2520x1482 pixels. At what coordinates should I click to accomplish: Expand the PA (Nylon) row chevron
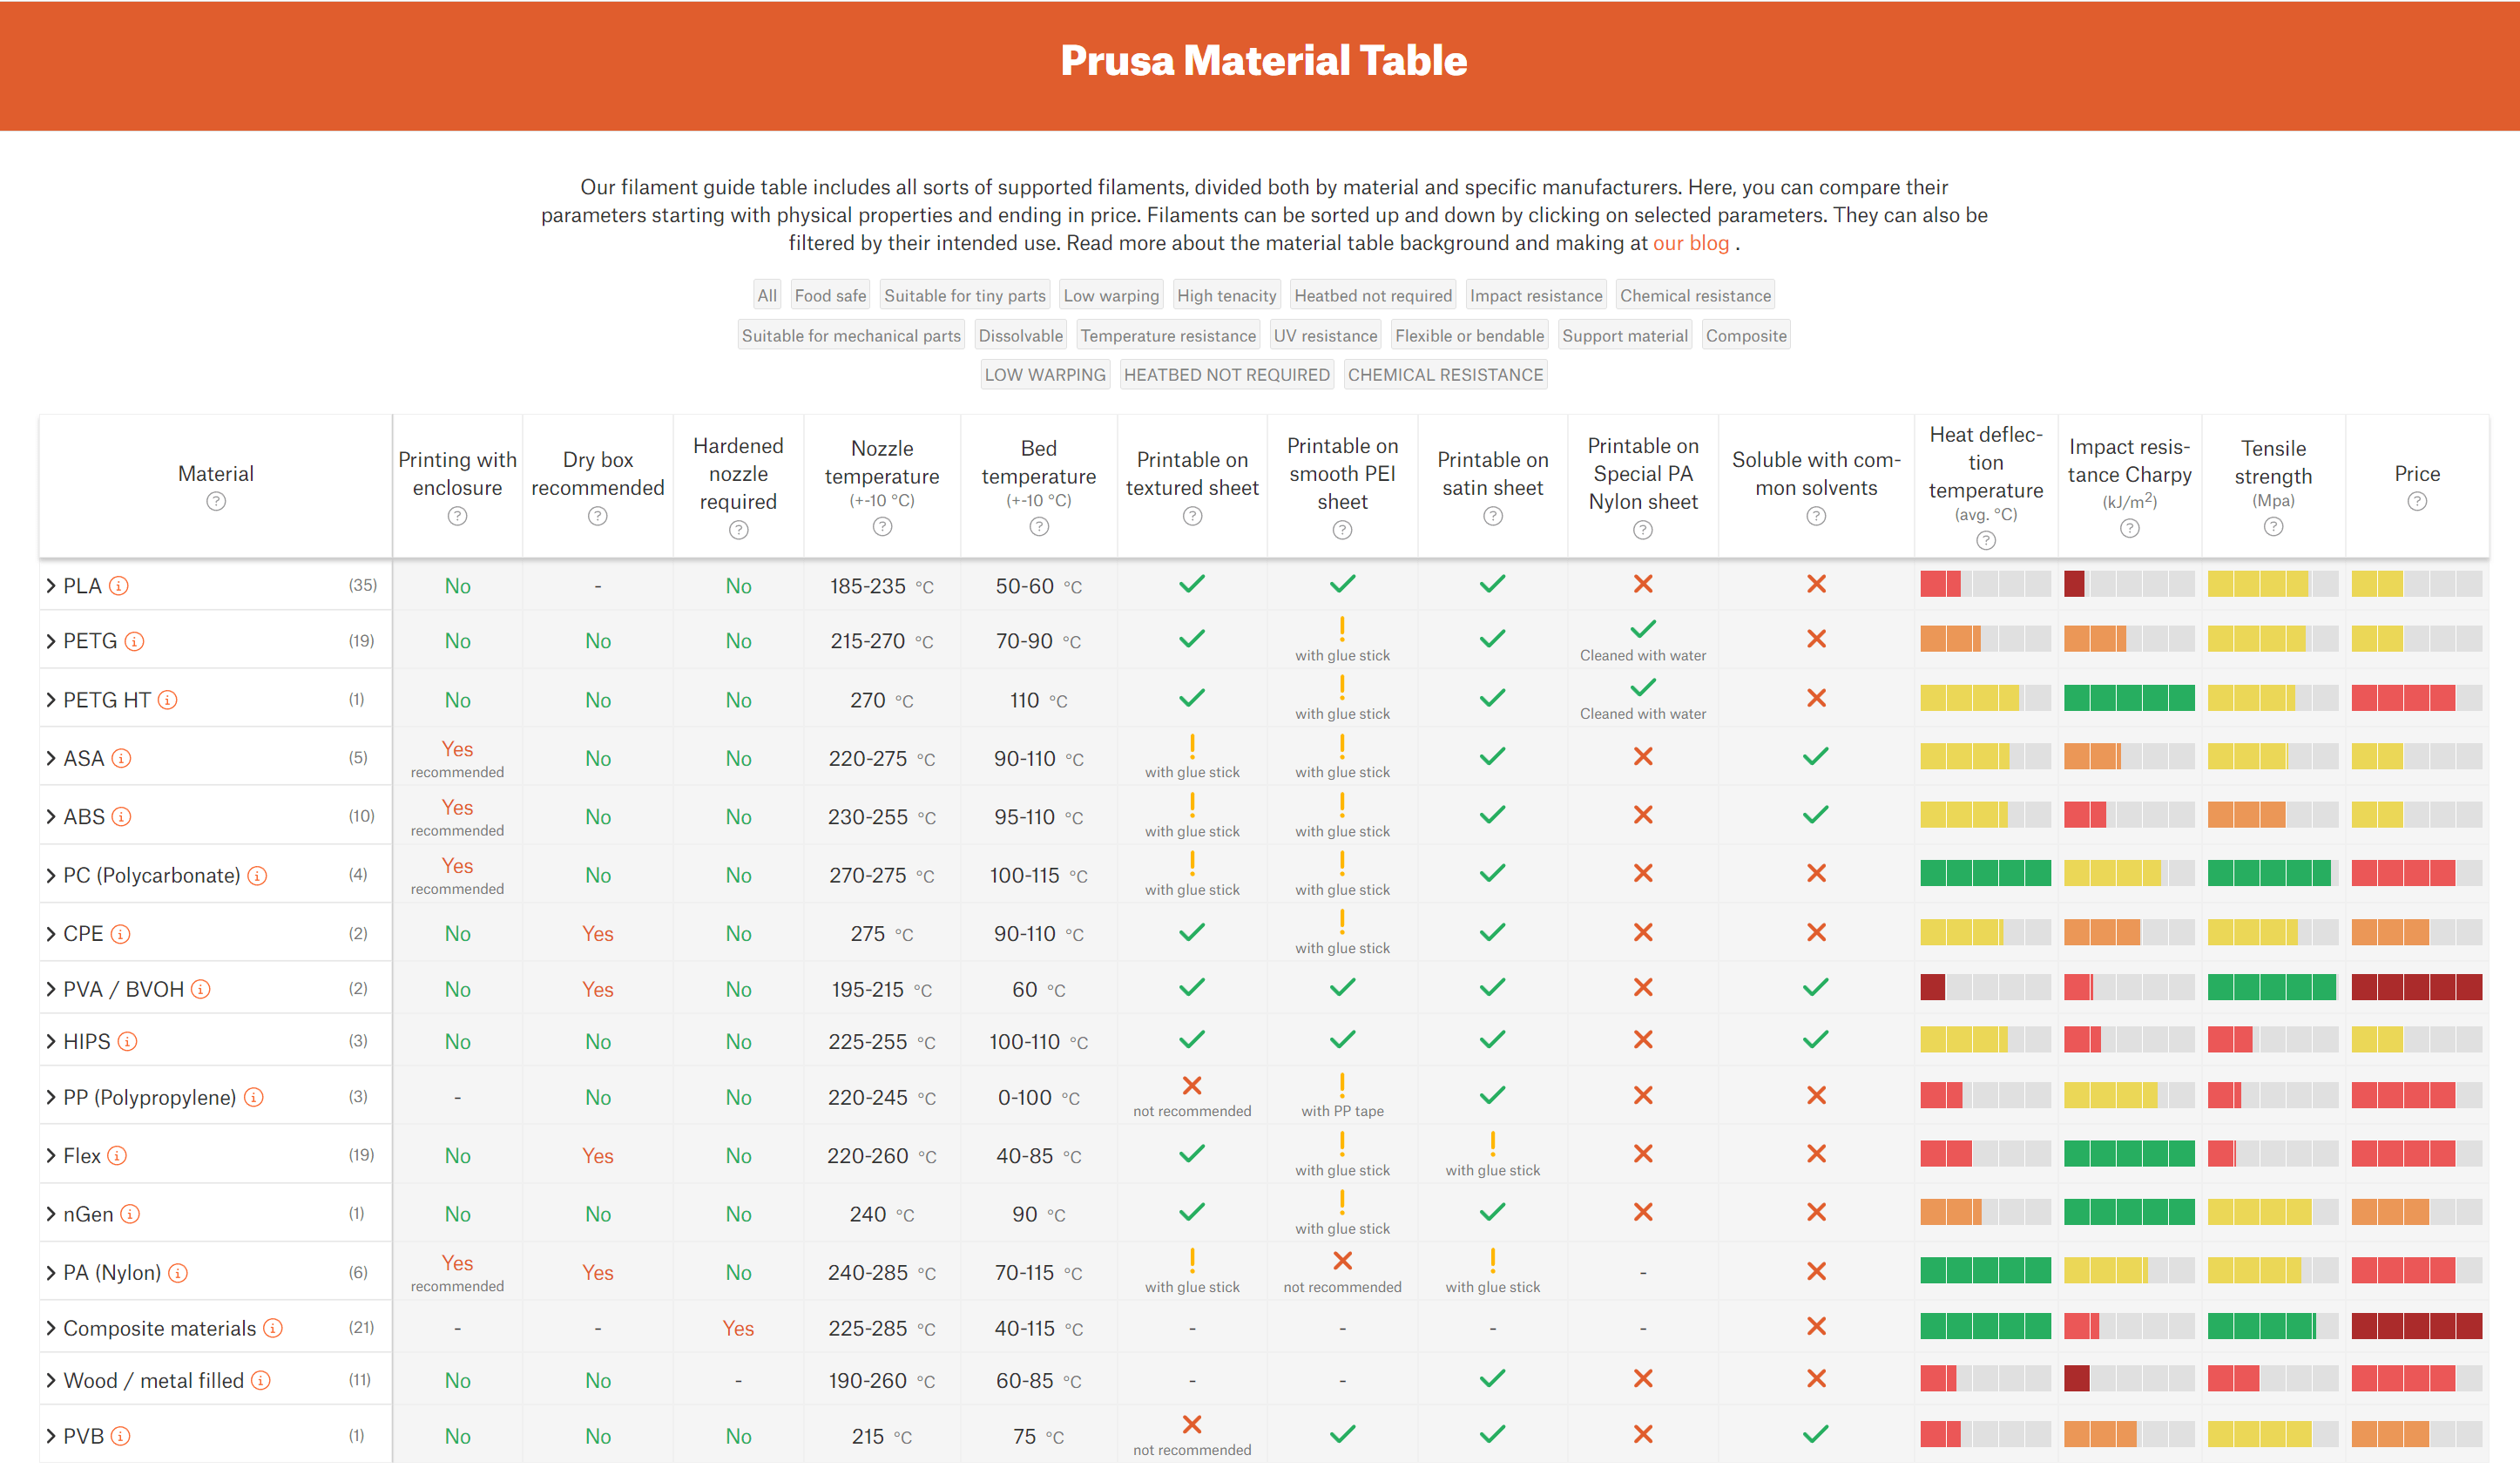coord(51,1273)
